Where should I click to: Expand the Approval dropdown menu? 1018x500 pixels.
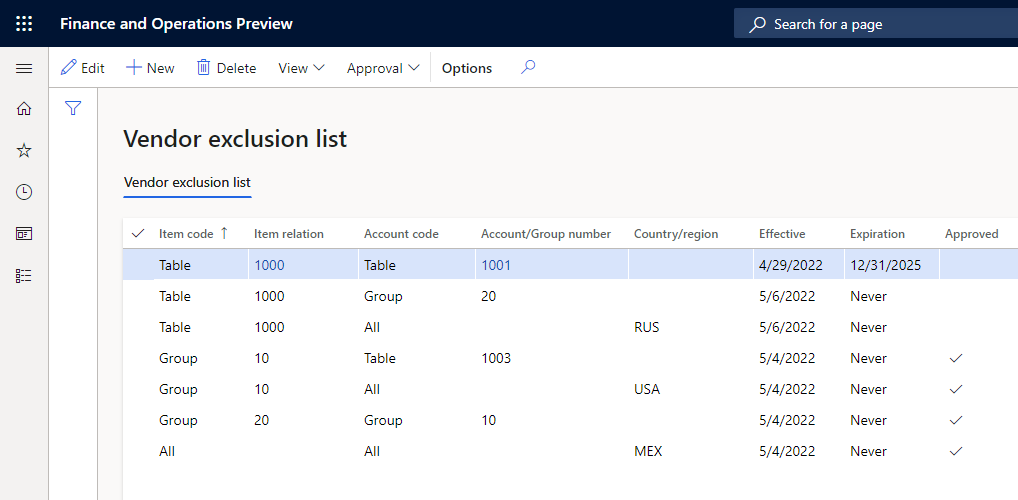coord(382,68)
